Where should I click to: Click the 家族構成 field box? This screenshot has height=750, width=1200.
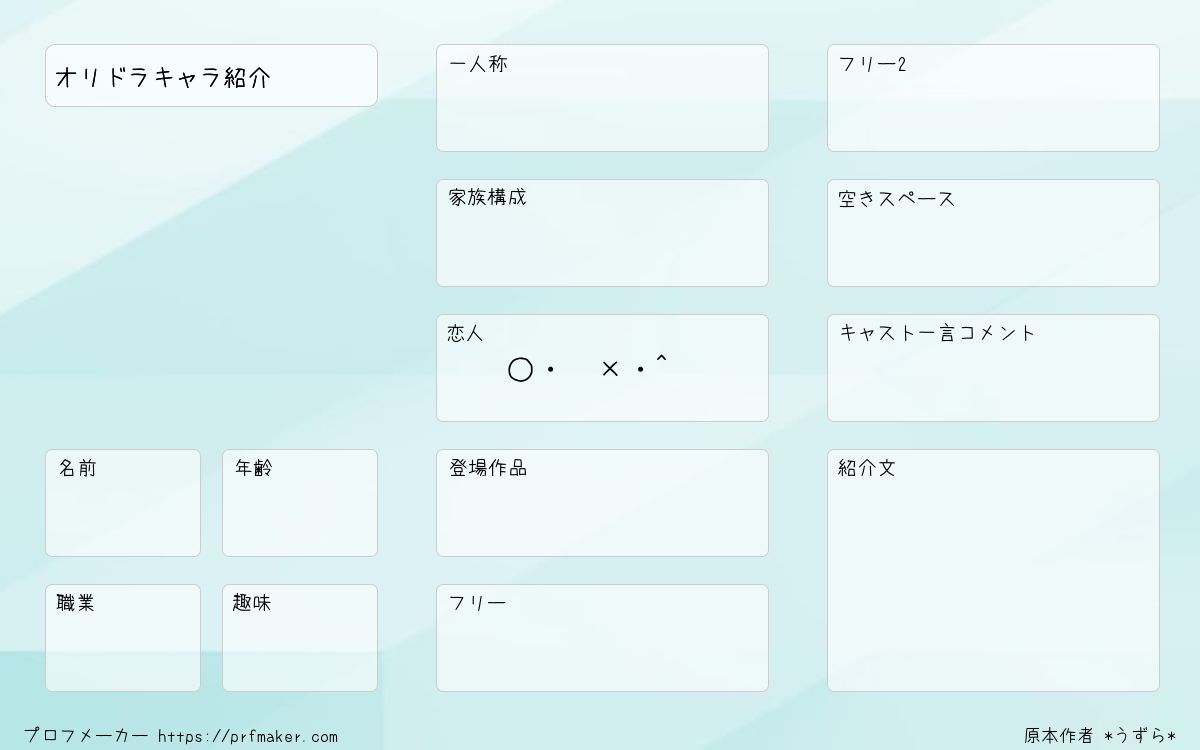coord(602,233)
